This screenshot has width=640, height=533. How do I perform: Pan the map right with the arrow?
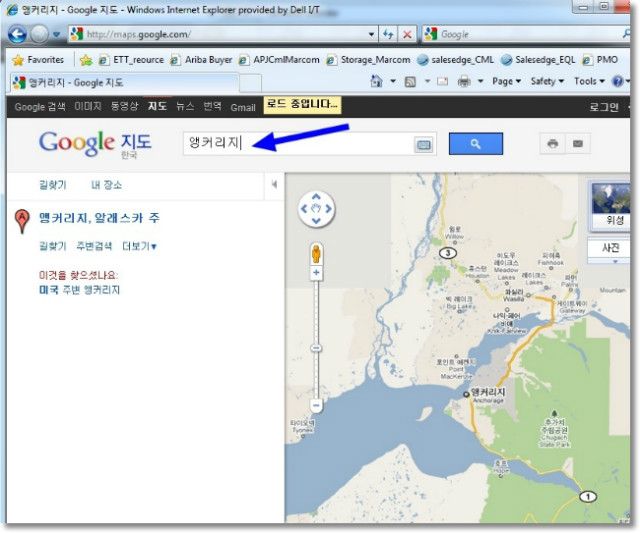tap(328, 209)
